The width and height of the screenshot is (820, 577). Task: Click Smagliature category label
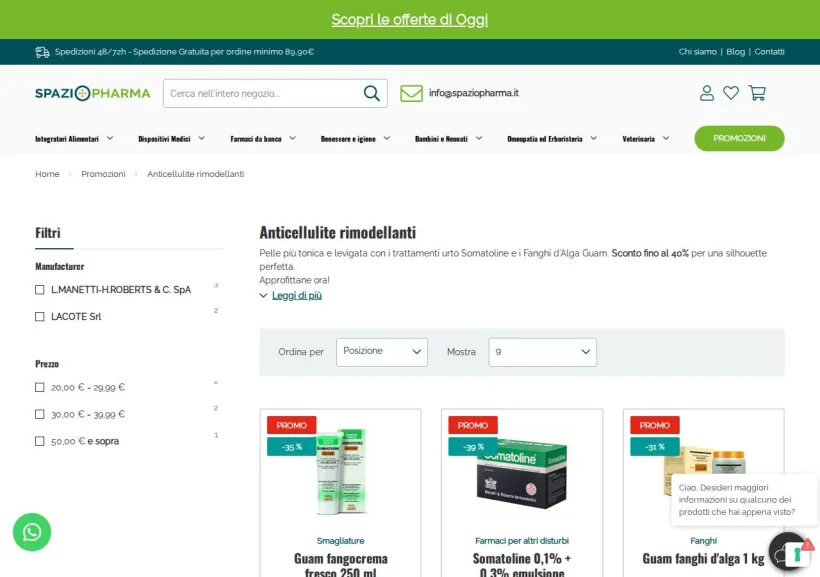pyautogui.click(x=340, y=540)
